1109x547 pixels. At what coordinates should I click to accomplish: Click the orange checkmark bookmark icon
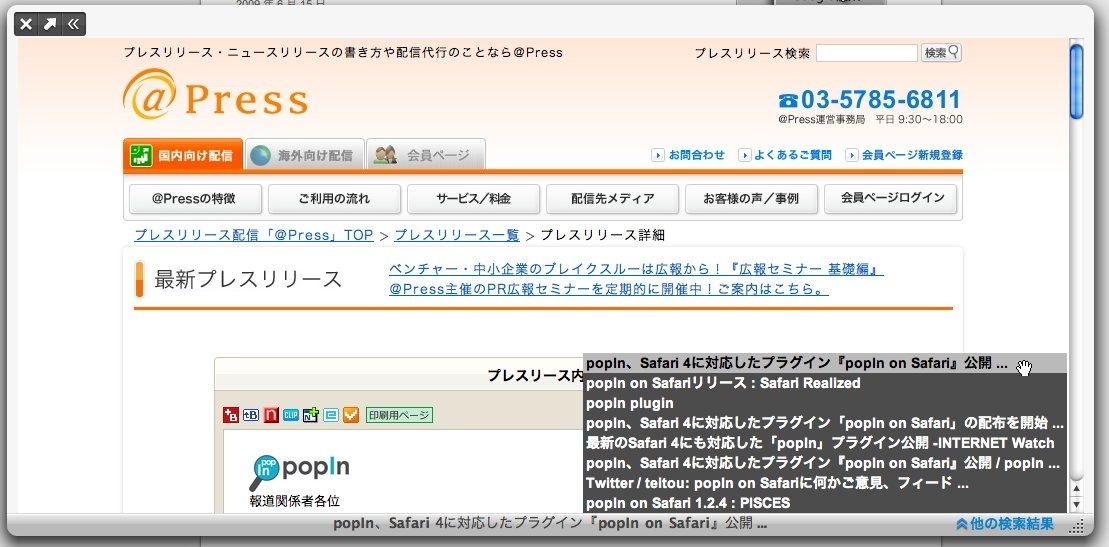[x=351, y=415]
